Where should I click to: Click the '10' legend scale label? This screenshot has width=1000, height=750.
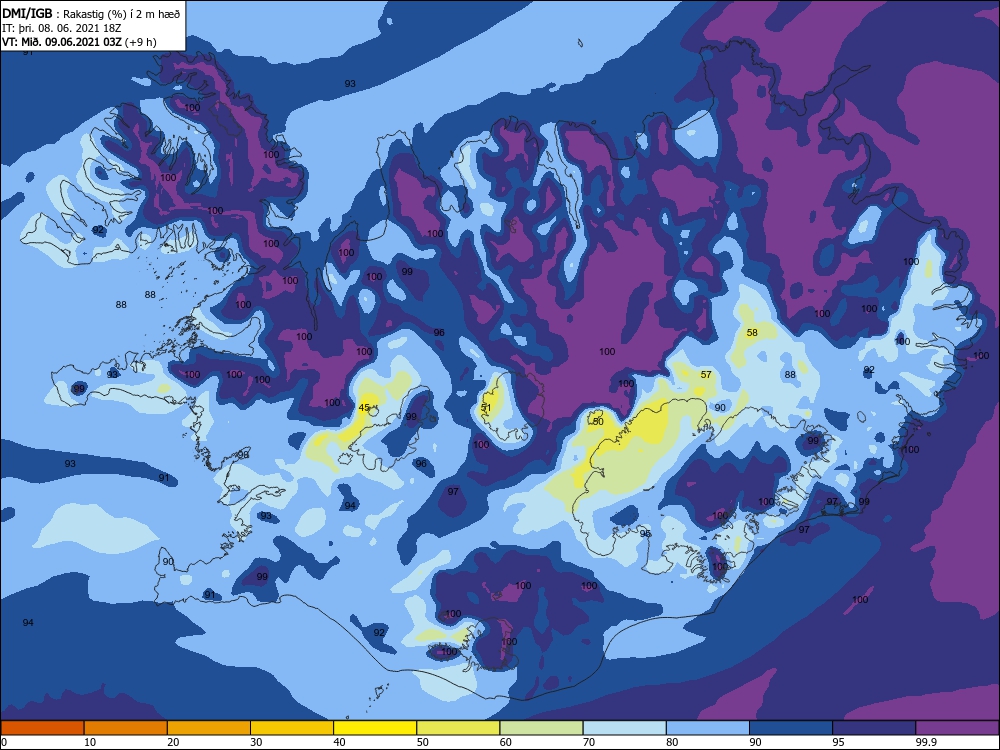90,742
